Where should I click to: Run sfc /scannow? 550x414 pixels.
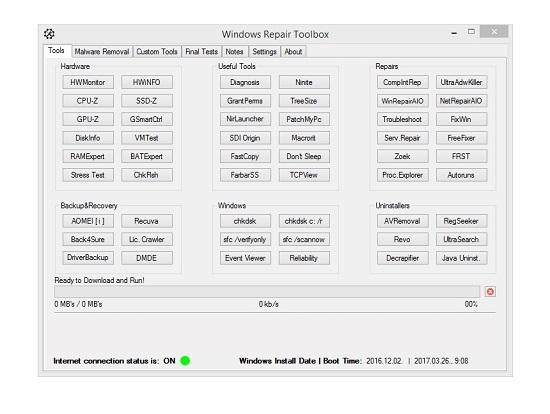point(304,239)
